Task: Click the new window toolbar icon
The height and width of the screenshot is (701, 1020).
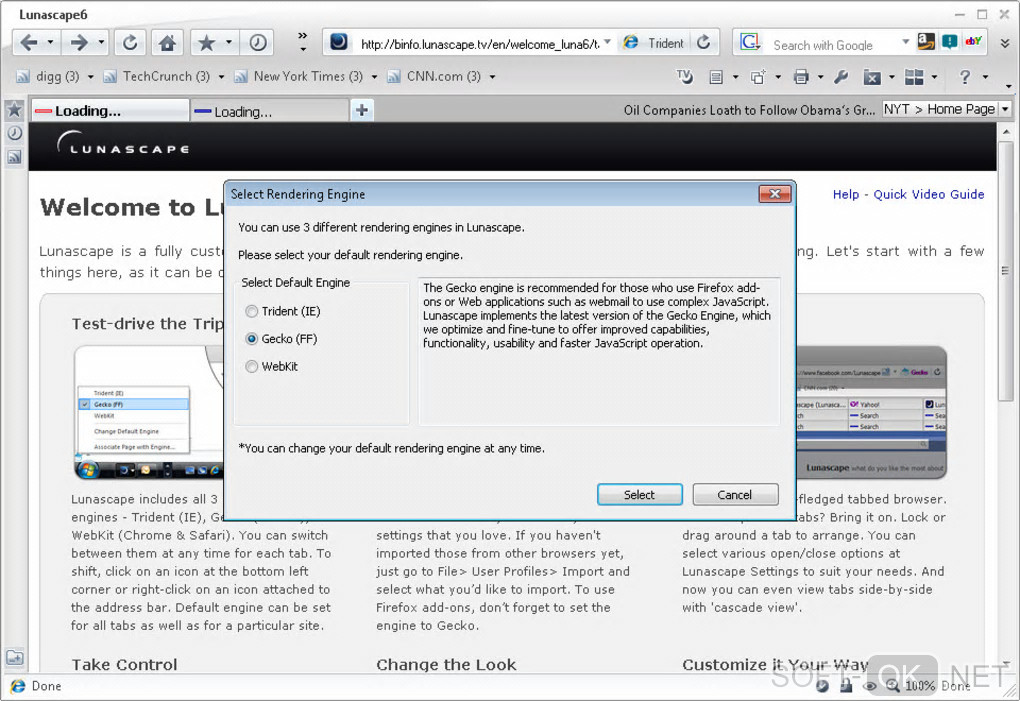Action: pyautogui.click(x=758, y=77)
